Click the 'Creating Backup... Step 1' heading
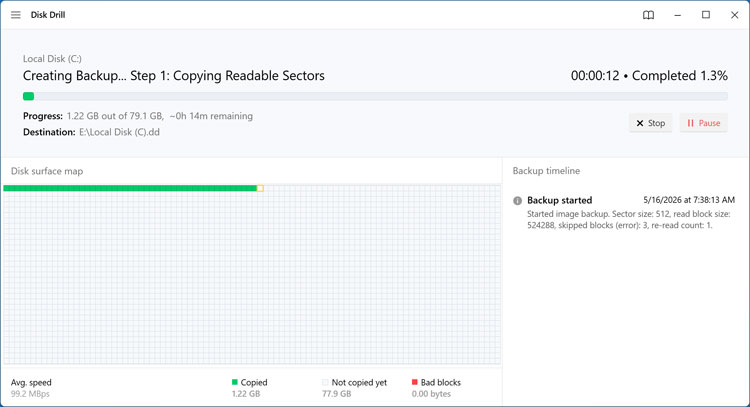This screenshot has width=750, height=407. pyautogui.click(x=174, y=76)
